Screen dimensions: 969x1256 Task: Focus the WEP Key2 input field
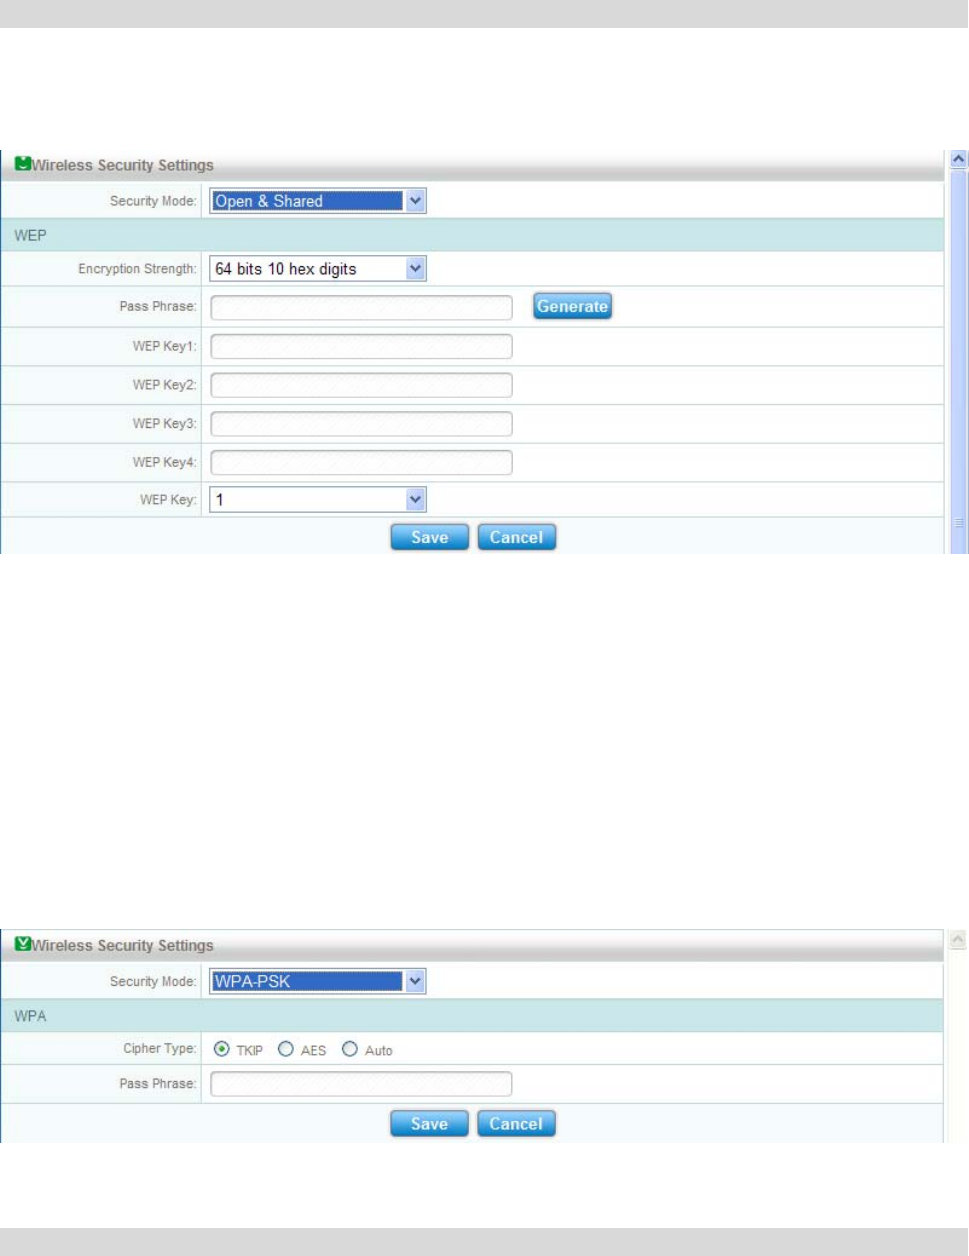(361, 385)
